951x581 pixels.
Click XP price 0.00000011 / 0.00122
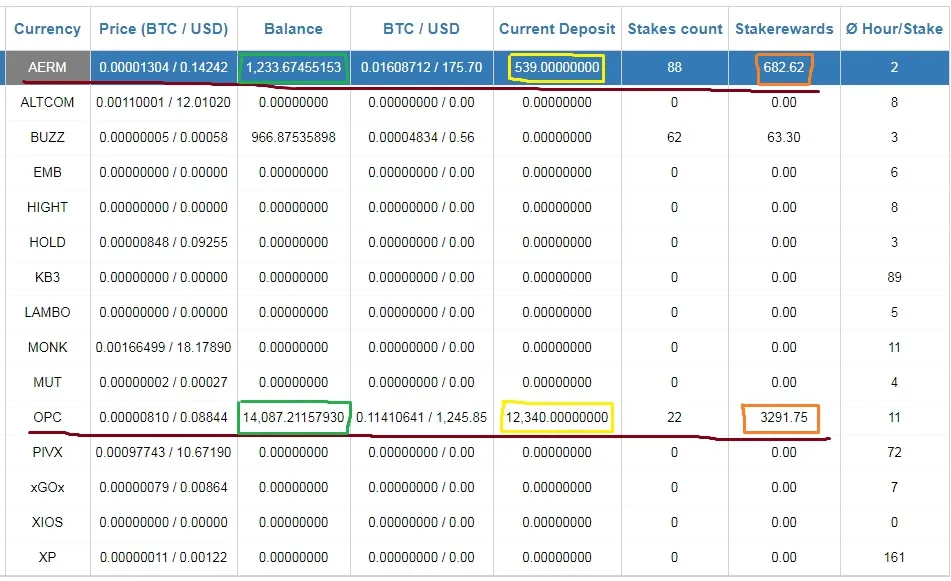tap(164, 557)
